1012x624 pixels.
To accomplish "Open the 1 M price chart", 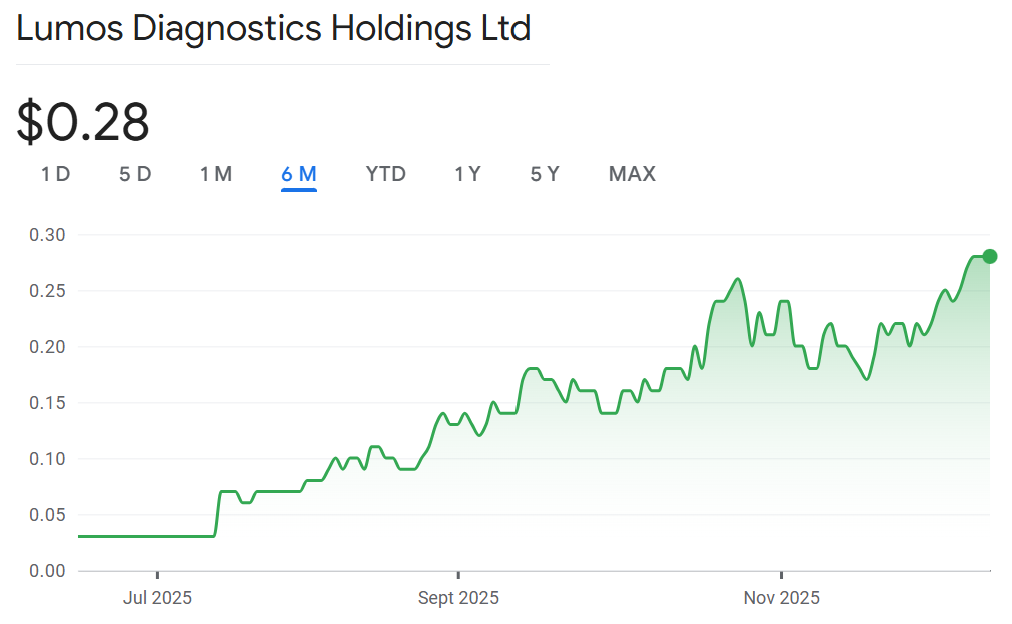I will click(216, 173).
